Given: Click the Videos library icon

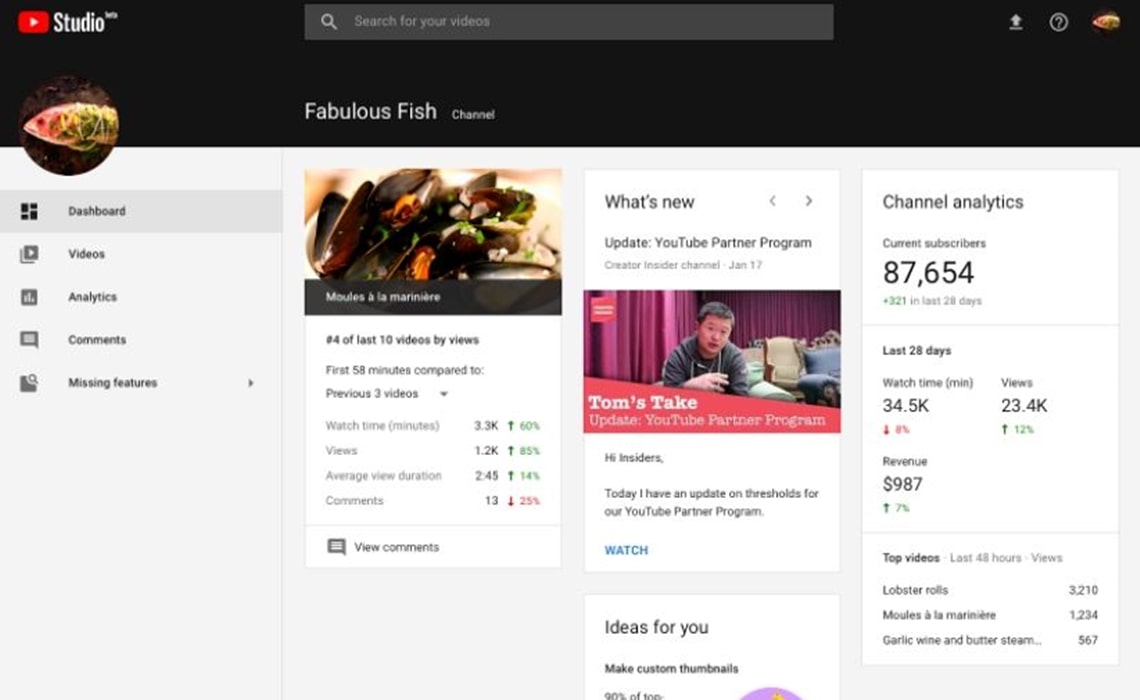Looking at the screenshot, I should 29,254.
